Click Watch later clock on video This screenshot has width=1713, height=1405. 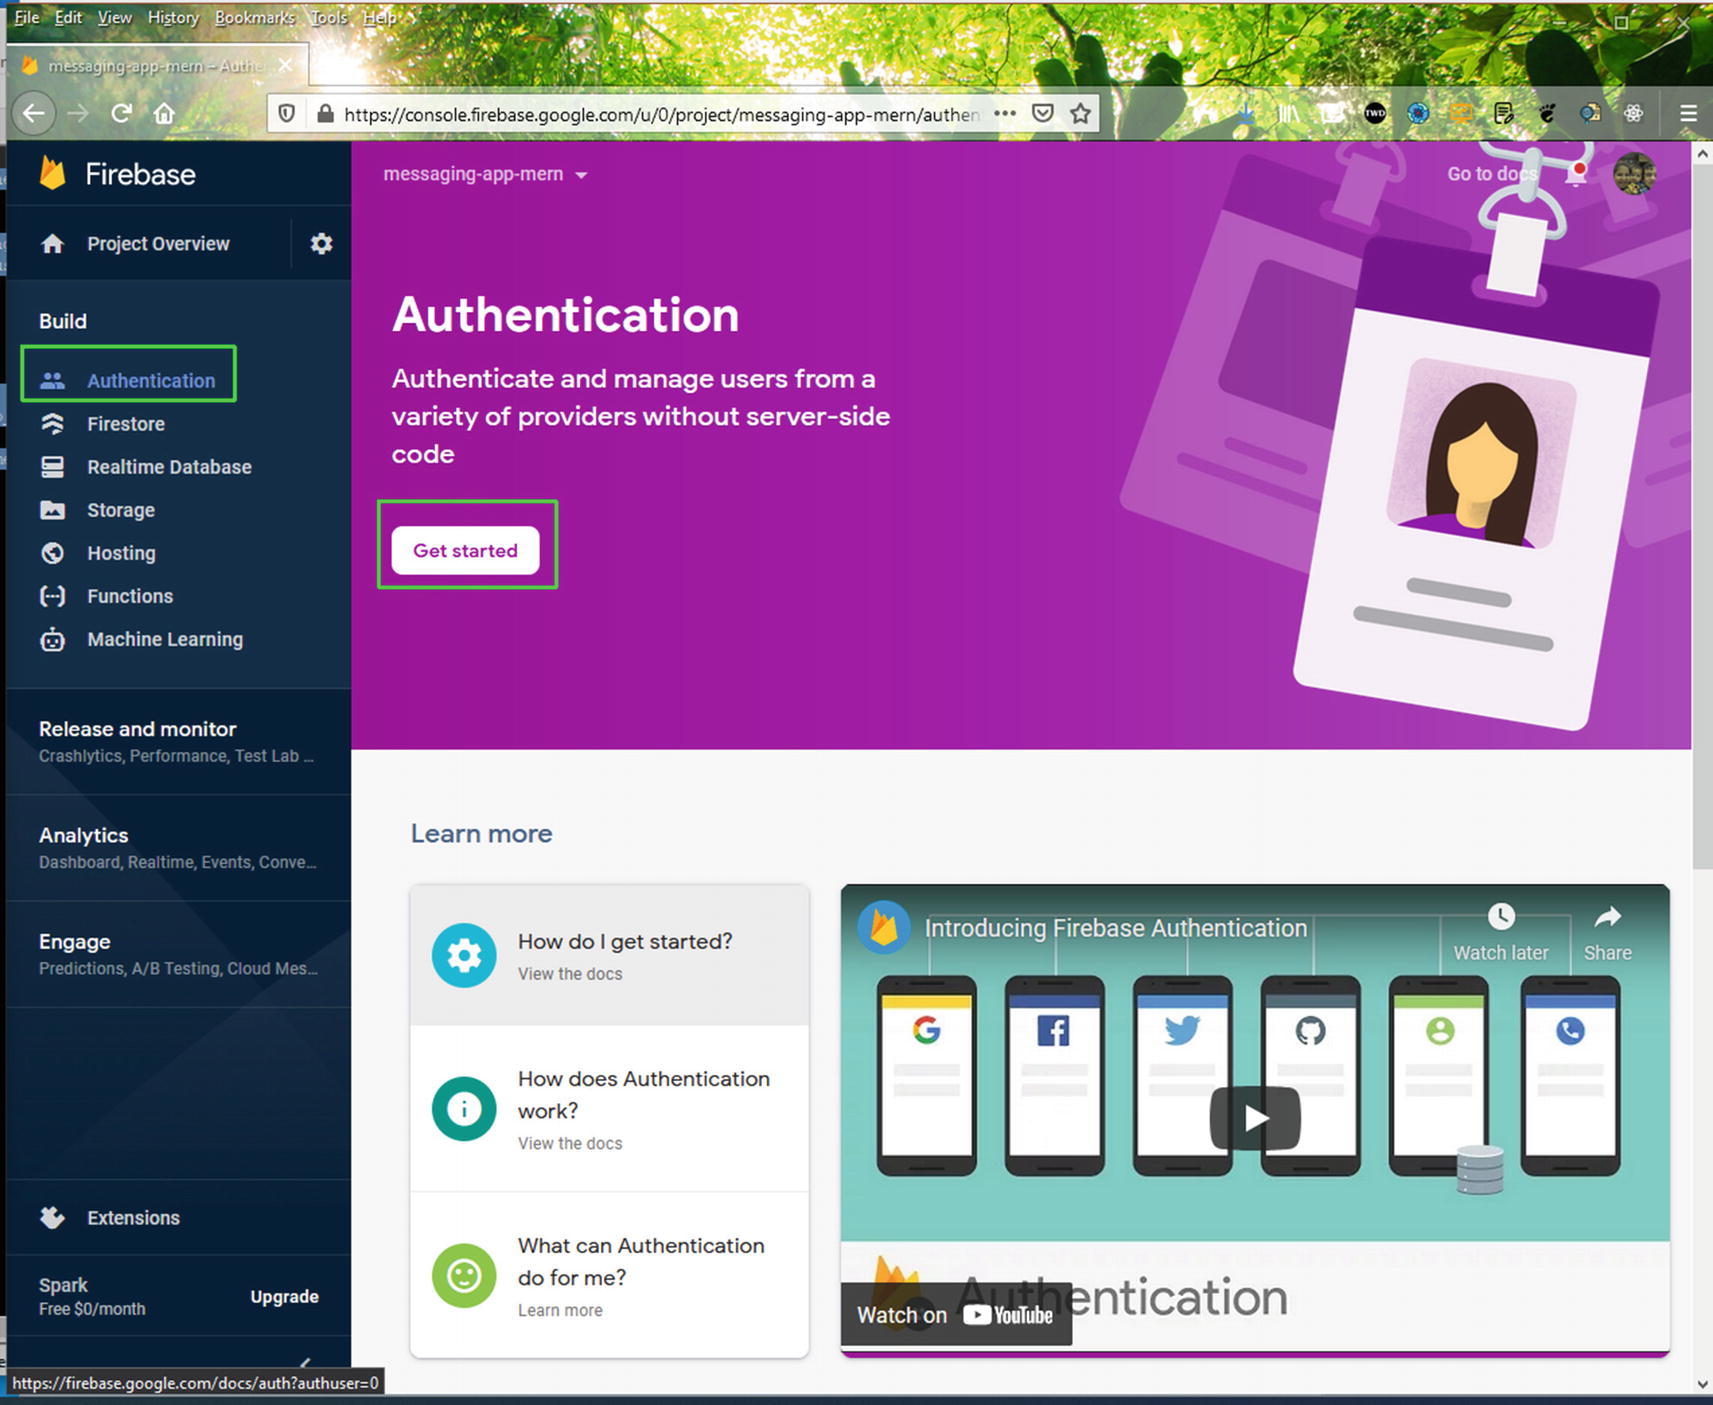[1500, 931]
